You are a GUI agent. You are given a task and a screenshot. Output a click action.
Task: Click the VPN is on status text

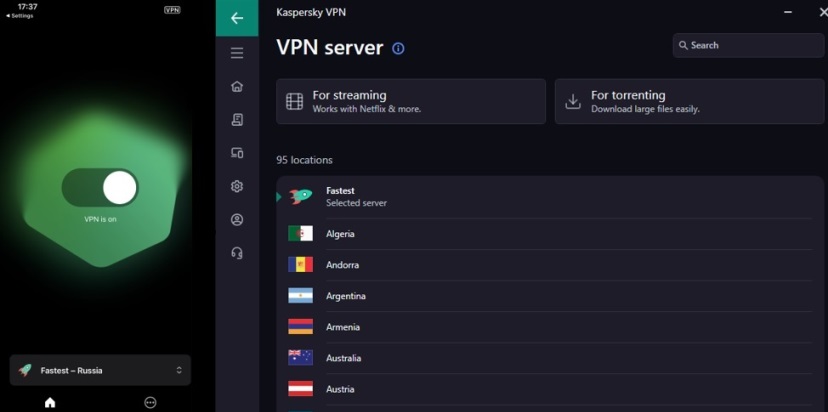(100, 219)
